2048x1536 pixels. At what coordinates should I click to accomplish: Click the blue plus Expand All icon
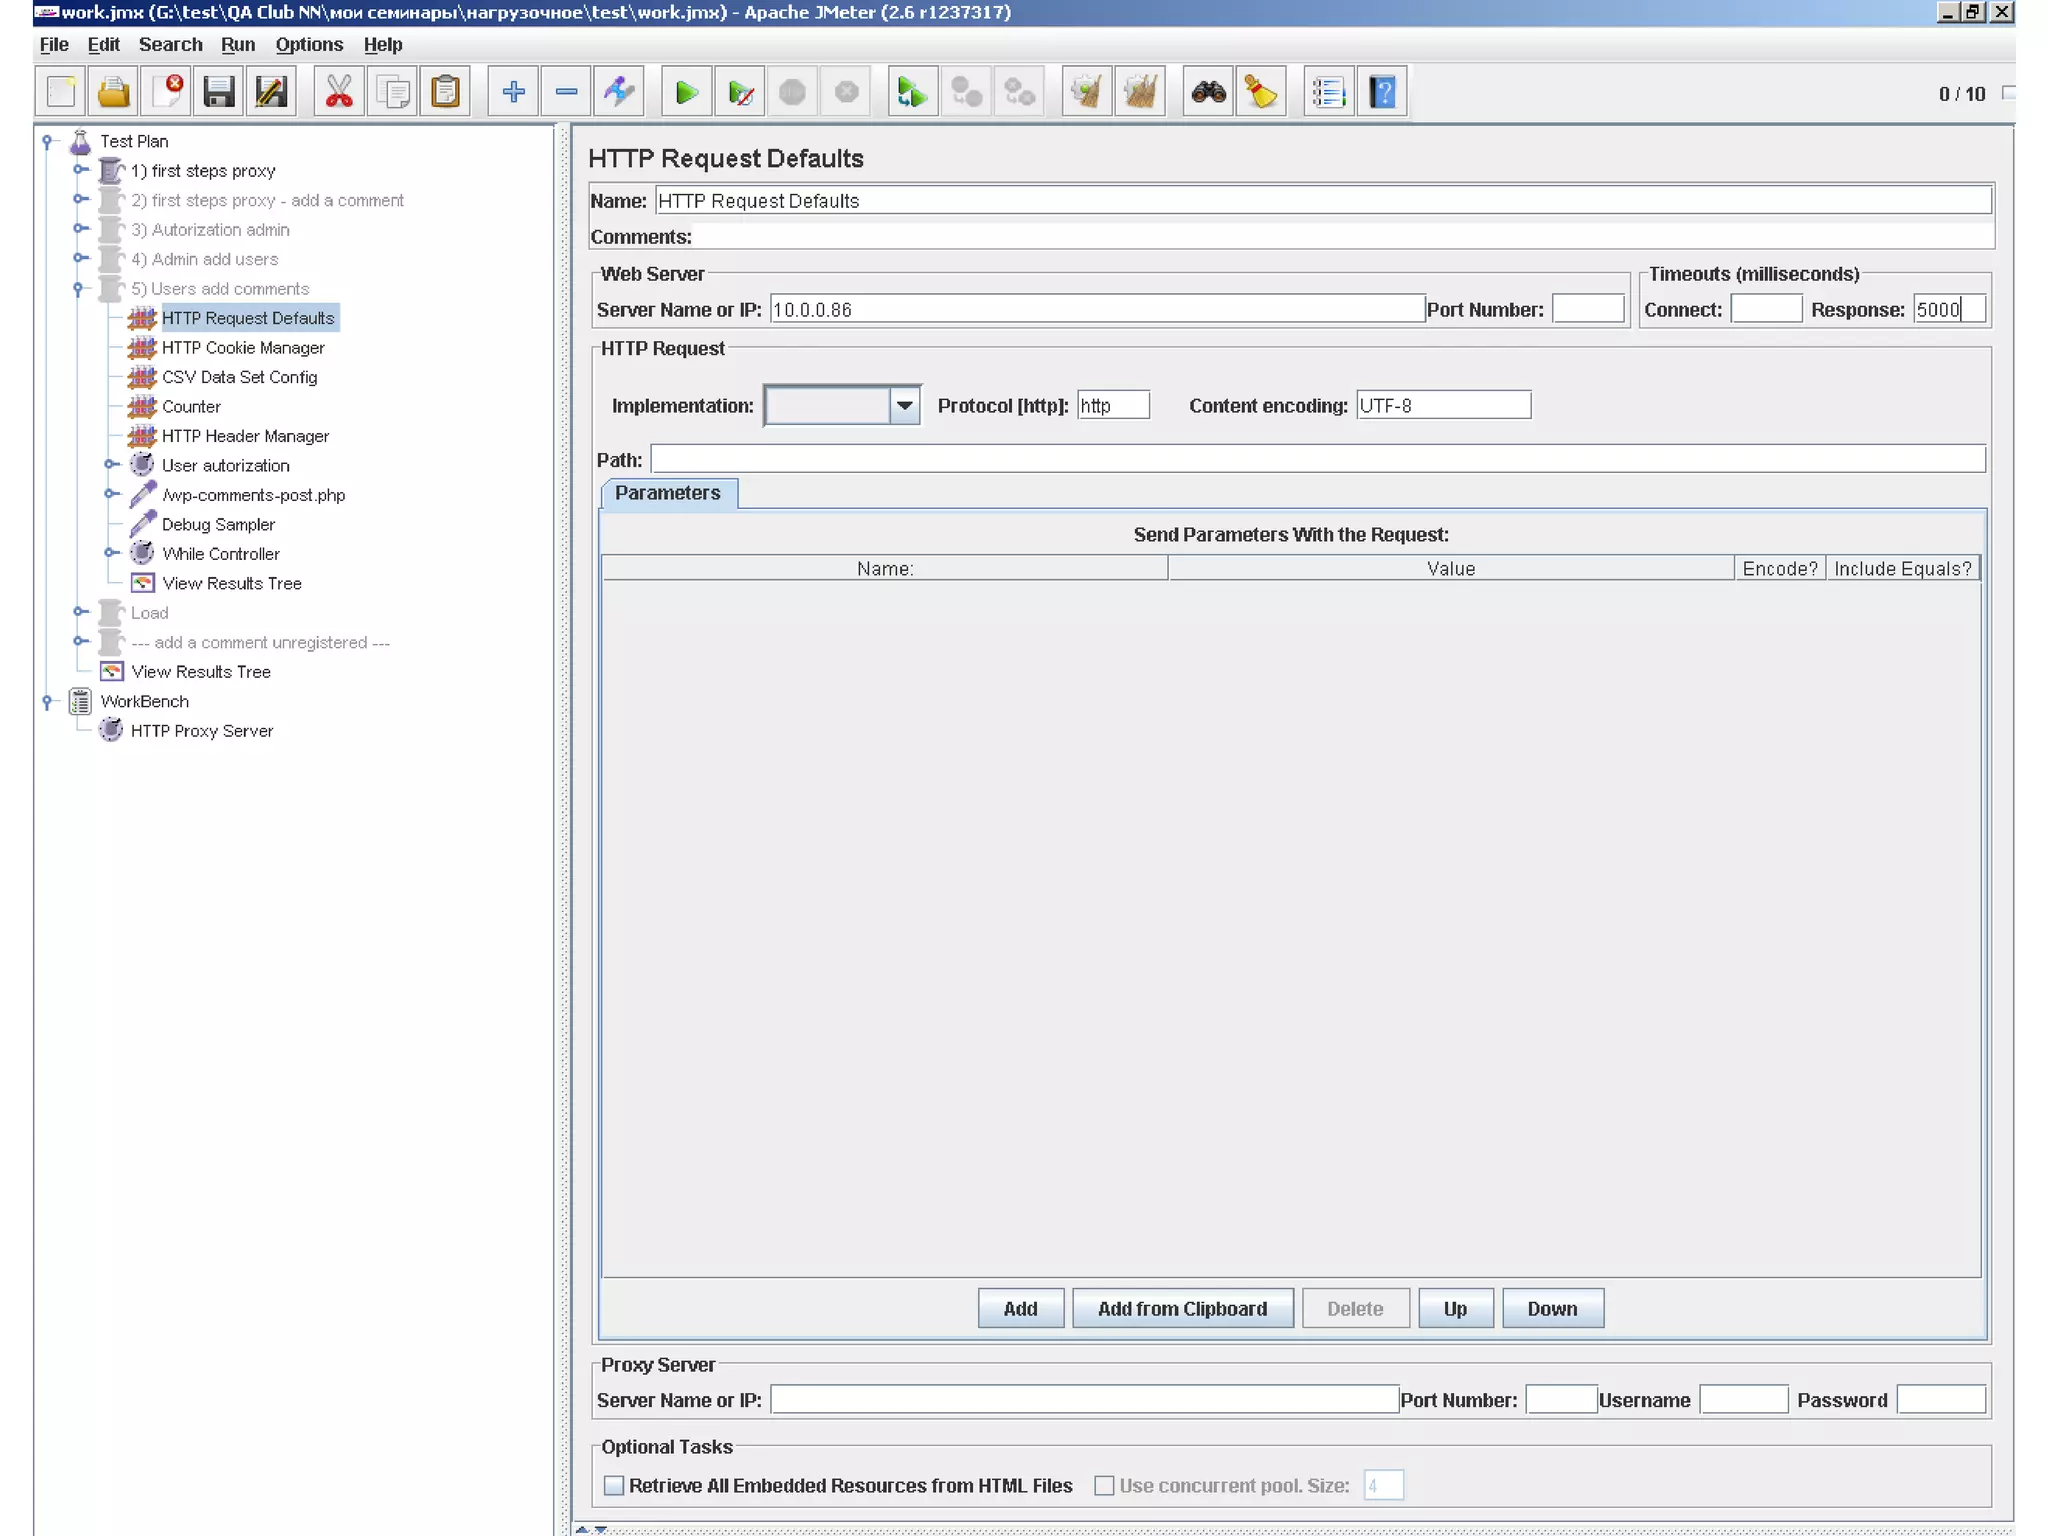pos(513,93)
